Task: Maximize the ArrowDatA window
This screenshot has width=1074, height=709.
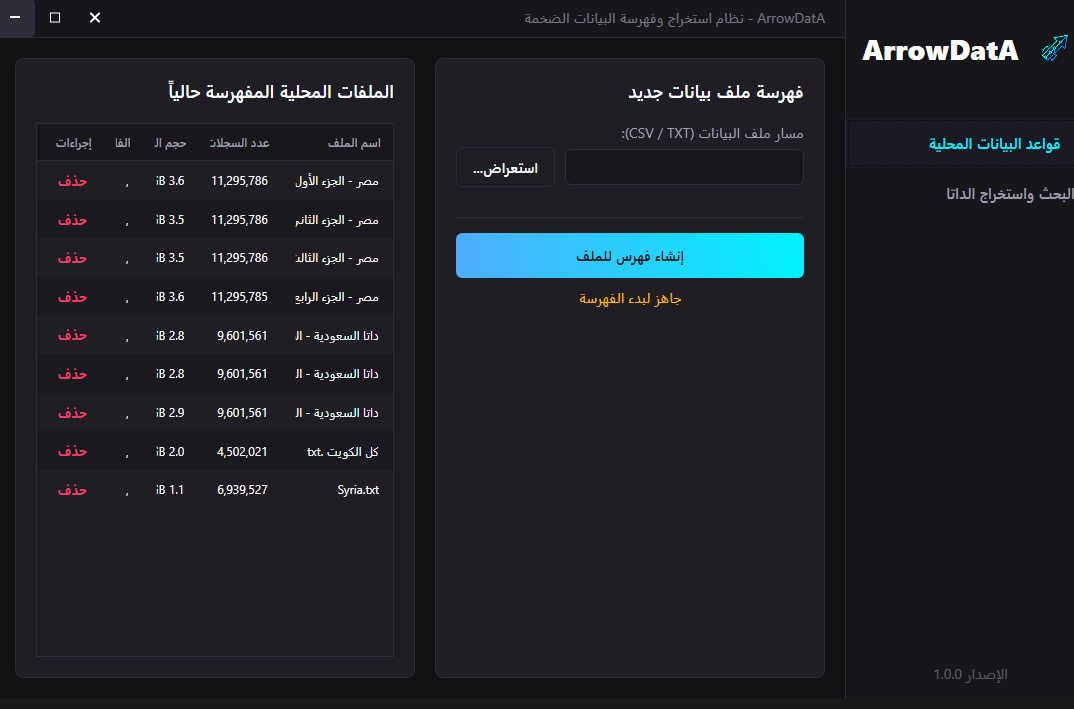Action: (x=55, y=18)
